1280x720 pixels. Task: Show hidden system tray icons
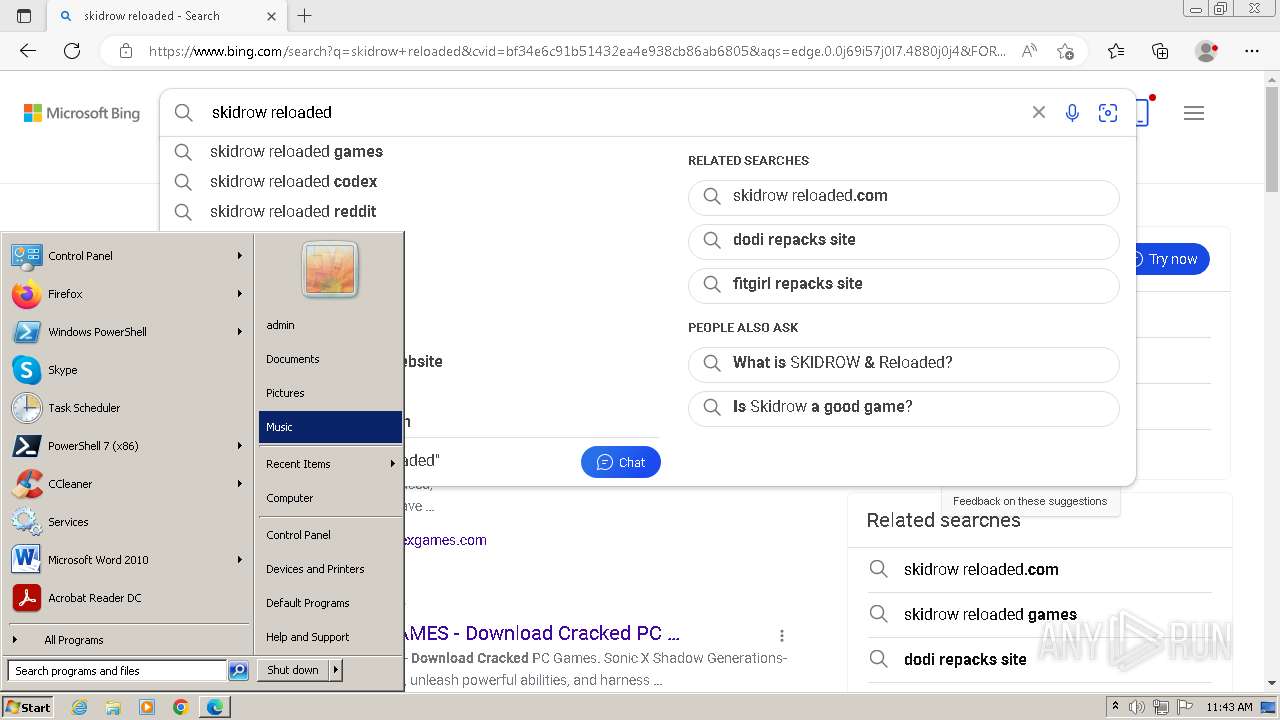click(x=1116, y=707)
